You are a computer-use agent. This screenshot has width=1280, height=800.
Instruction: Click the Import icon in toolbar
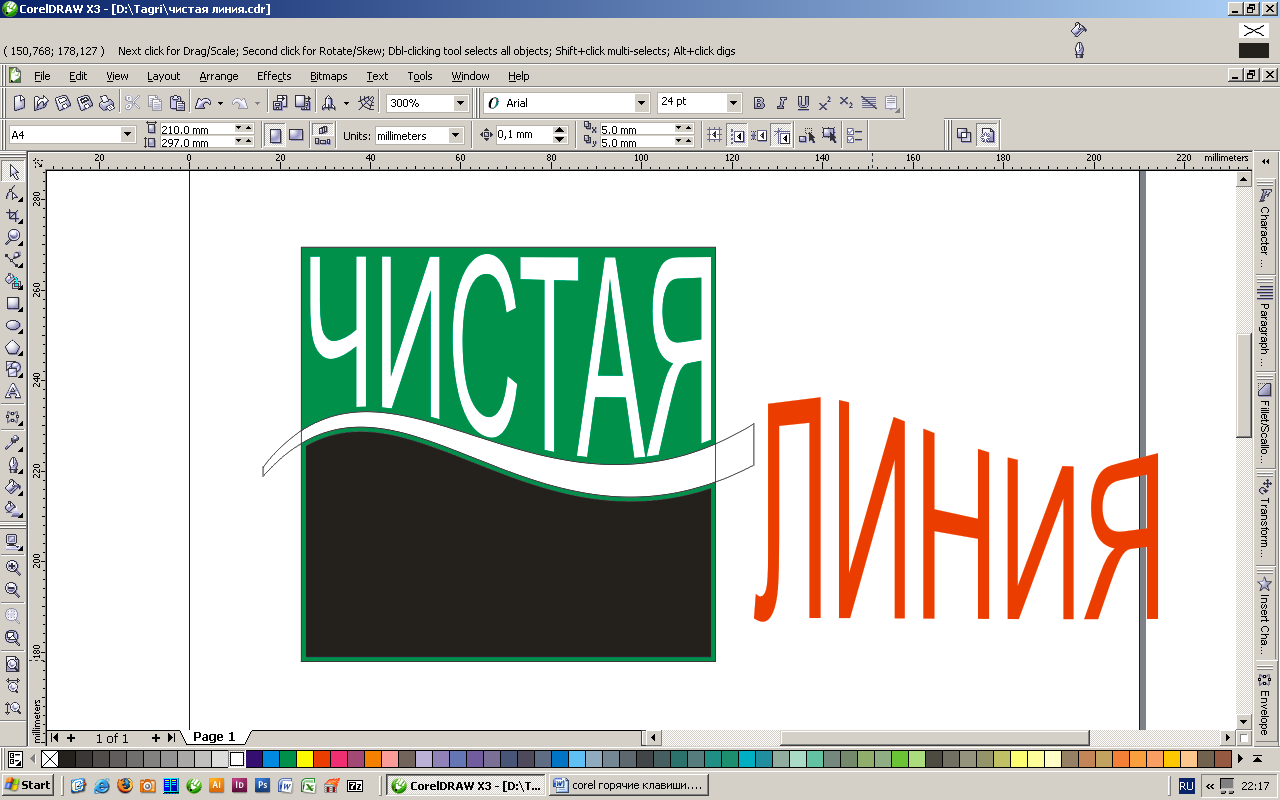click(x=280, y=103)
